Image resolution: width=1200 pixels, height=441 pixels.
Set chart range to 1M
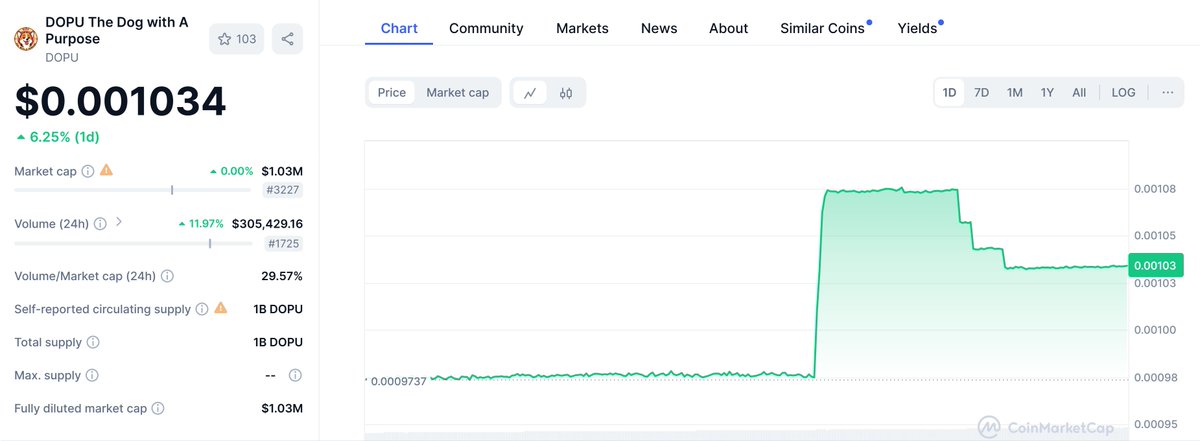[x=1015, y=92]
